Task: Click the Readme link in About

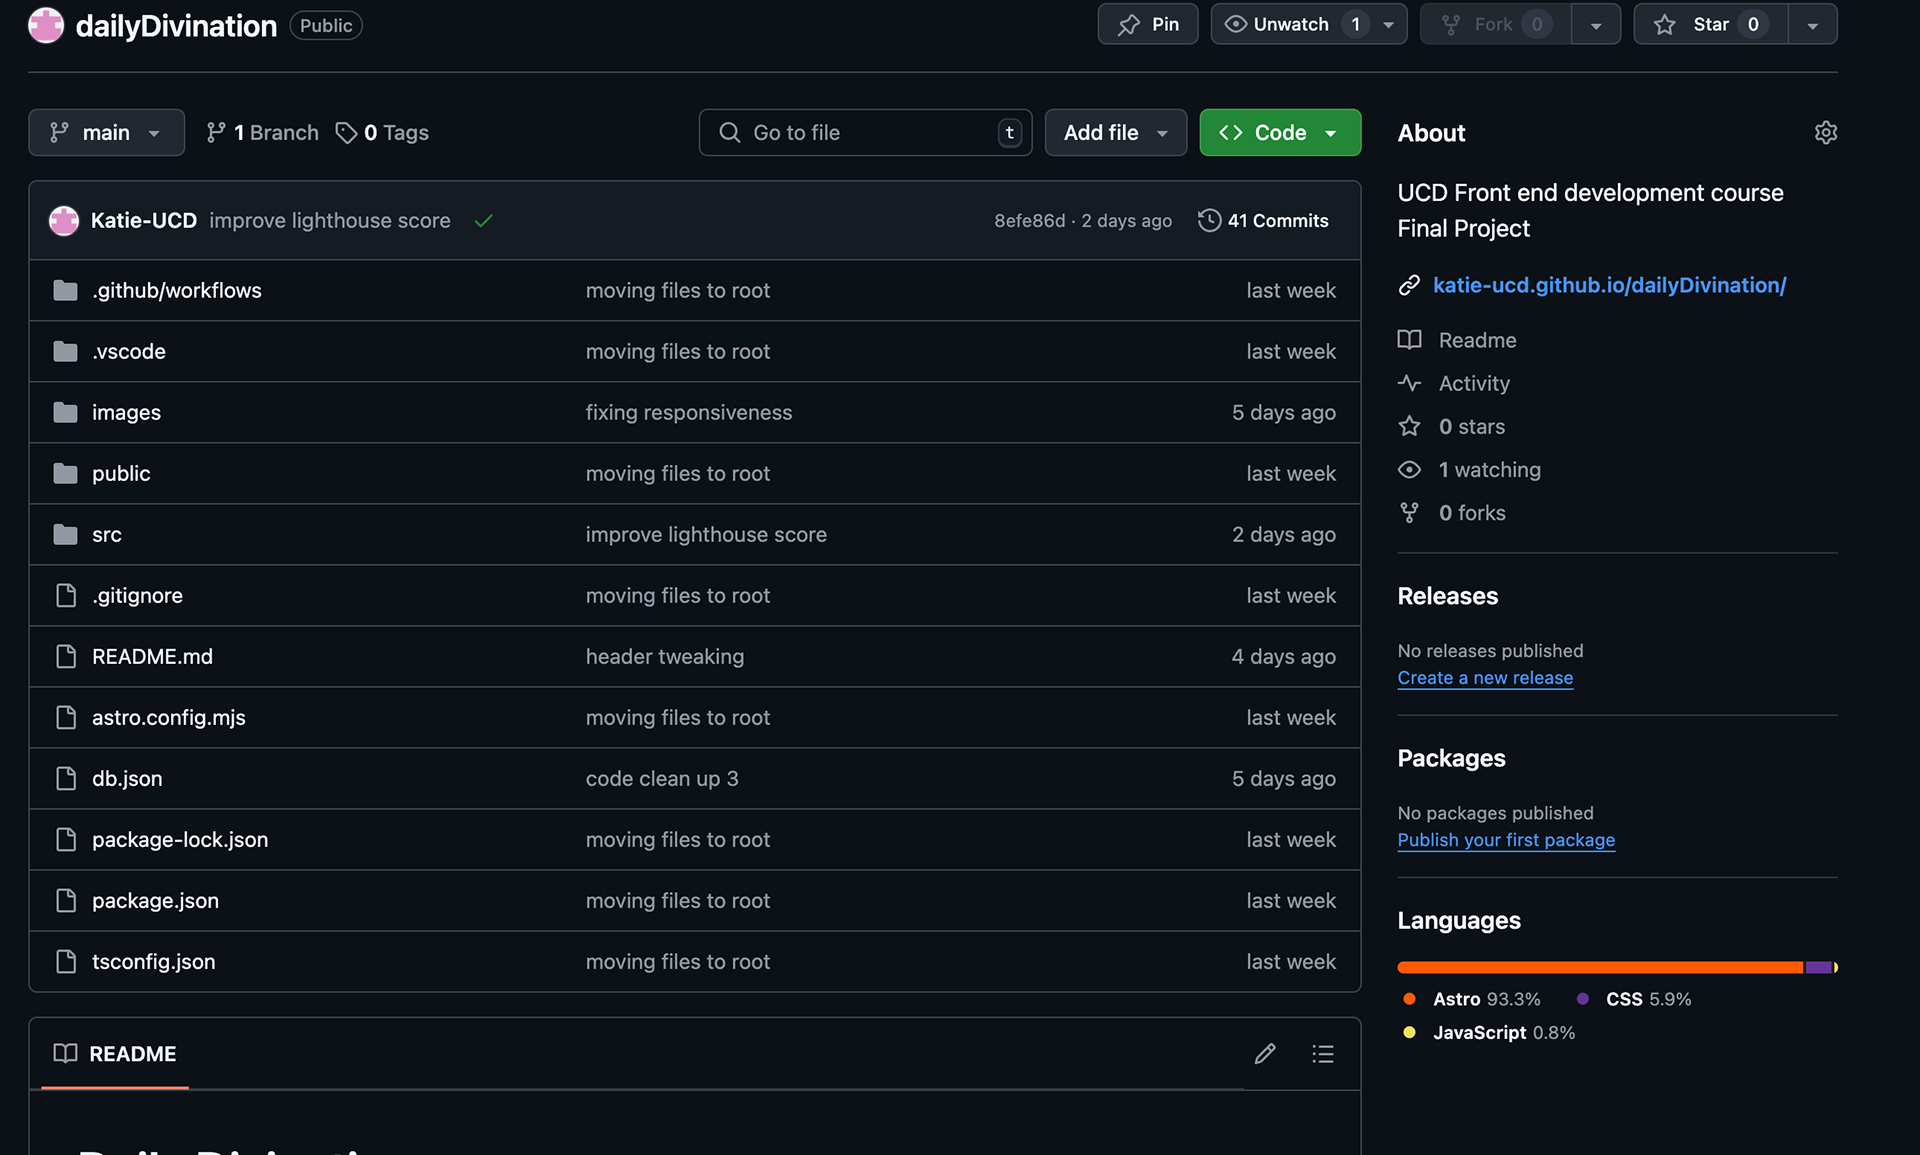Action: coord(1477,341)
